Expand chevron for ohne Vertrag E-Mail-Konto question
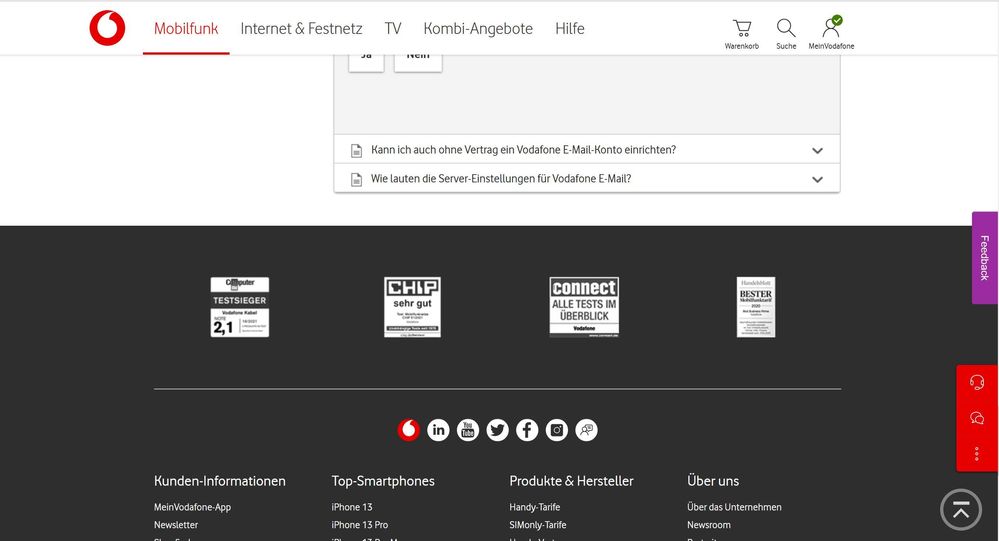Screen dimensions: 999x541 pyautogui.click(x=817, y=150)
